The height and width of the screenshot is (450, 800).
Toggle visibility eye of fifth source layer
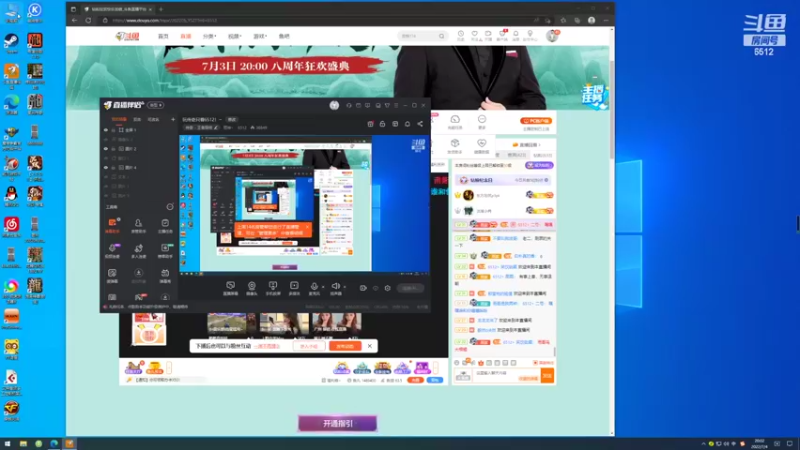tap(106, 167)
